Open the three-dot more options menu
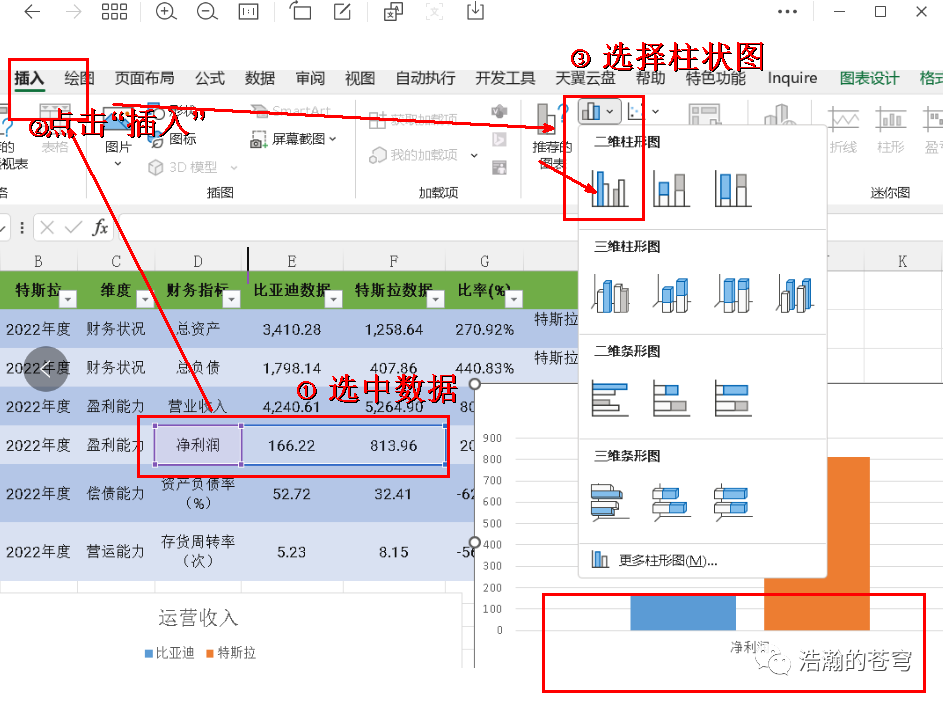Viewport: 943px width, 702px height. 787,11
